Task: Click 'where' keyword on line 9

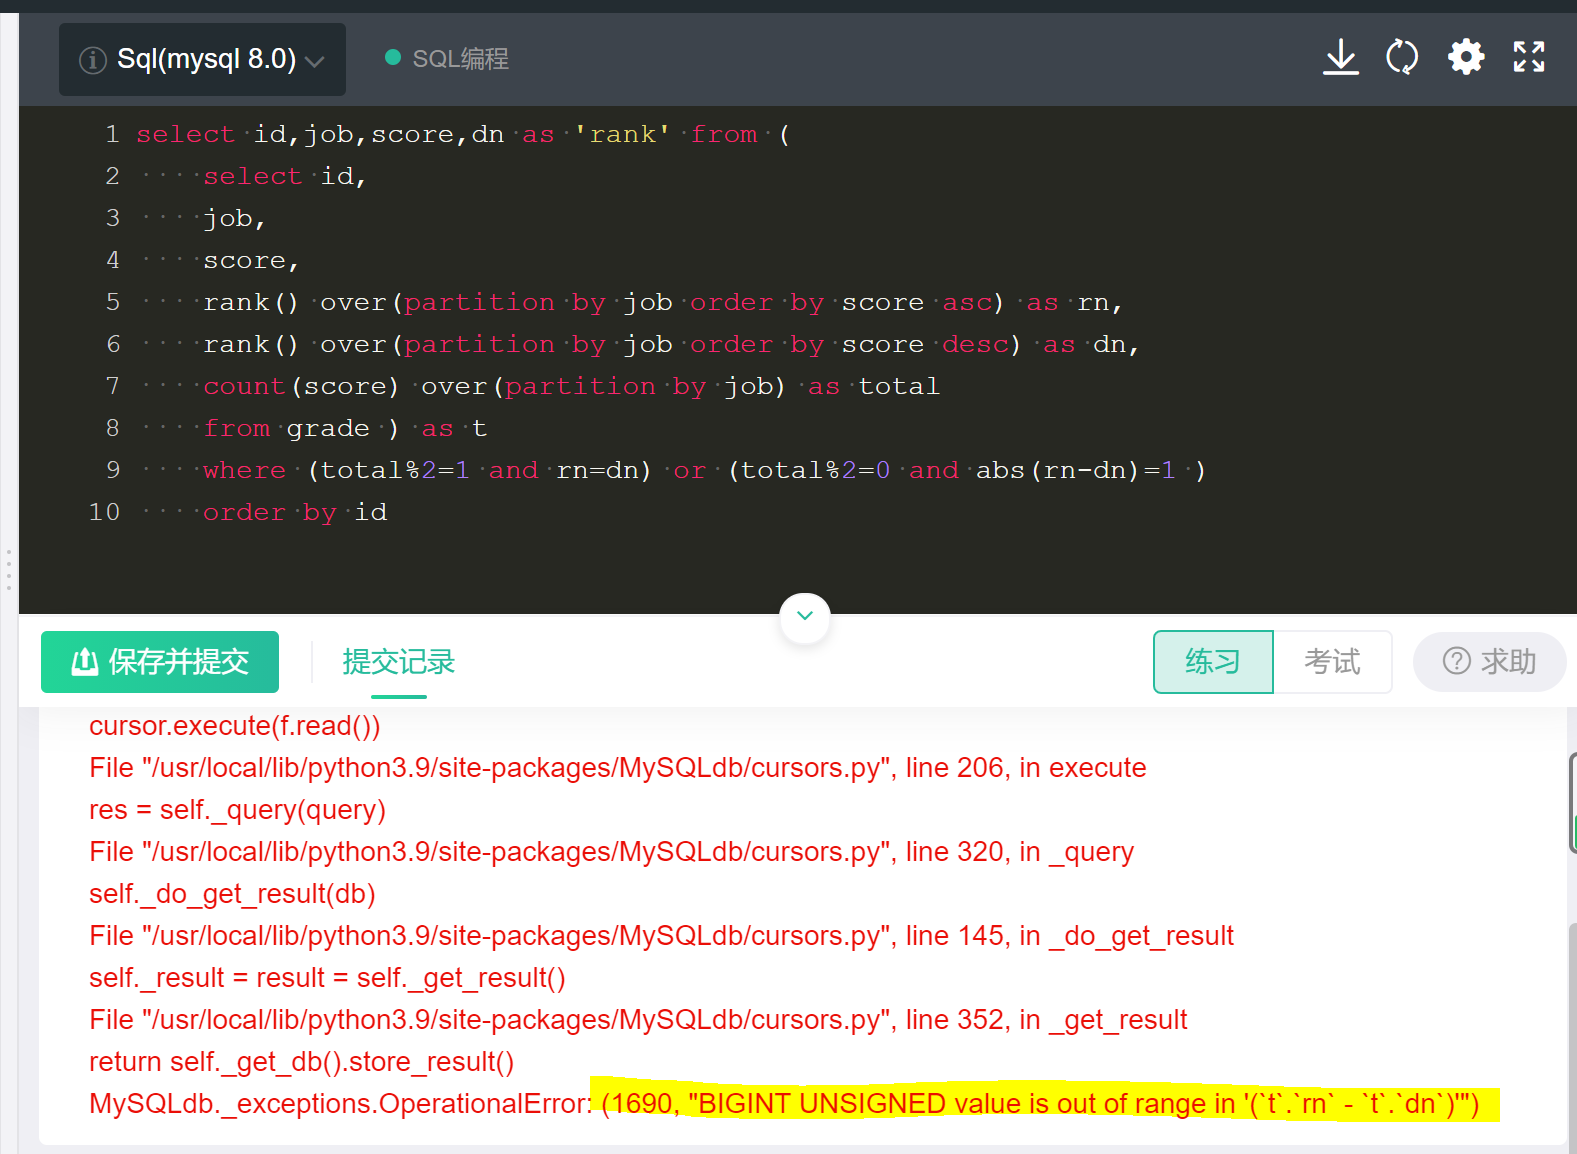Action: coord(244,470)
